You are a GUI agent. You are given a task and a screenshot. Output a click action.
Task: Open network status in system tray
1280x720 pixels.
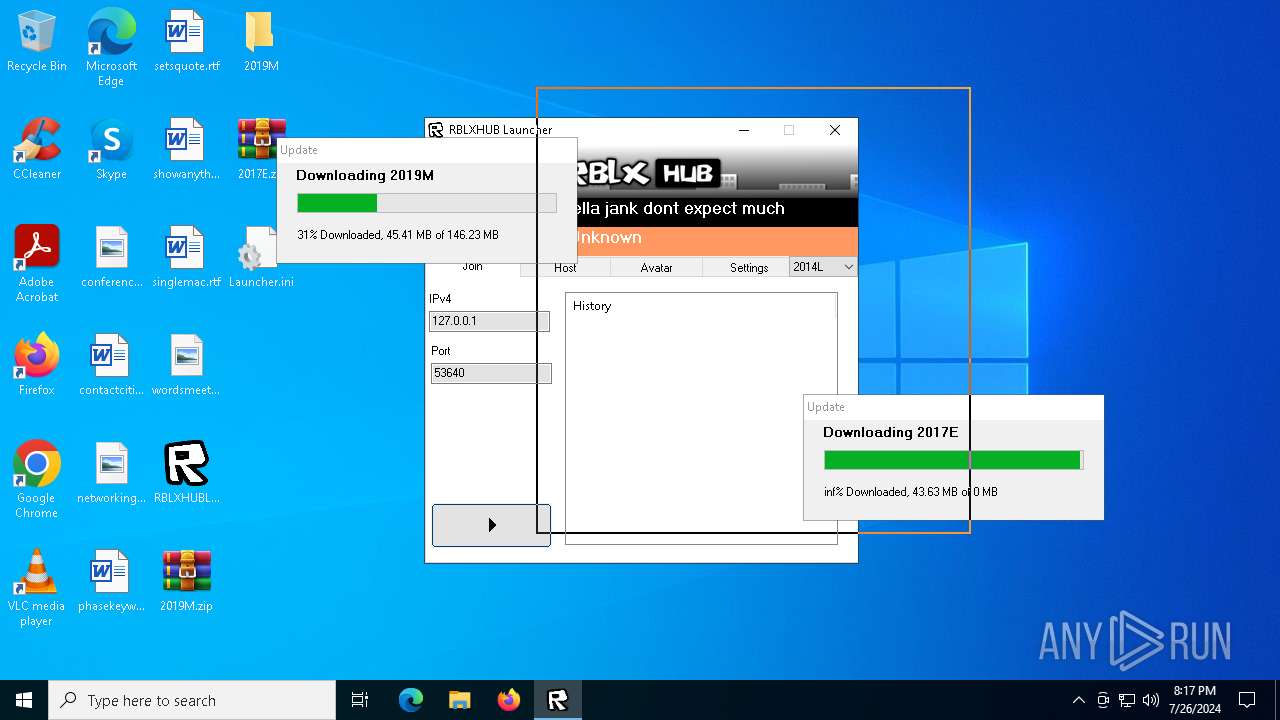click(x=1127, y=700)
